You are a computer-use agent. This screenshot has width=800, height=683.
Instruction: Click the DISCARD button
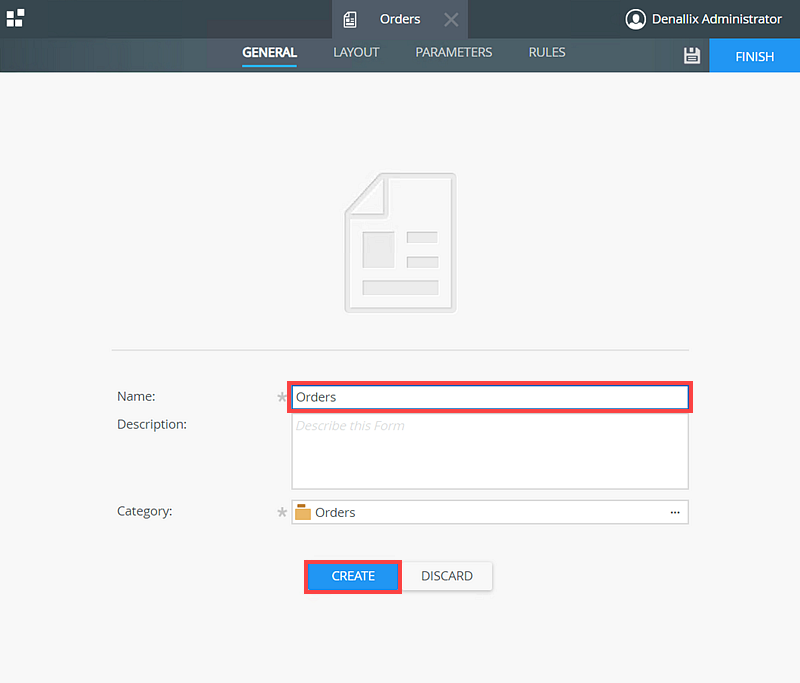[447, 576]
